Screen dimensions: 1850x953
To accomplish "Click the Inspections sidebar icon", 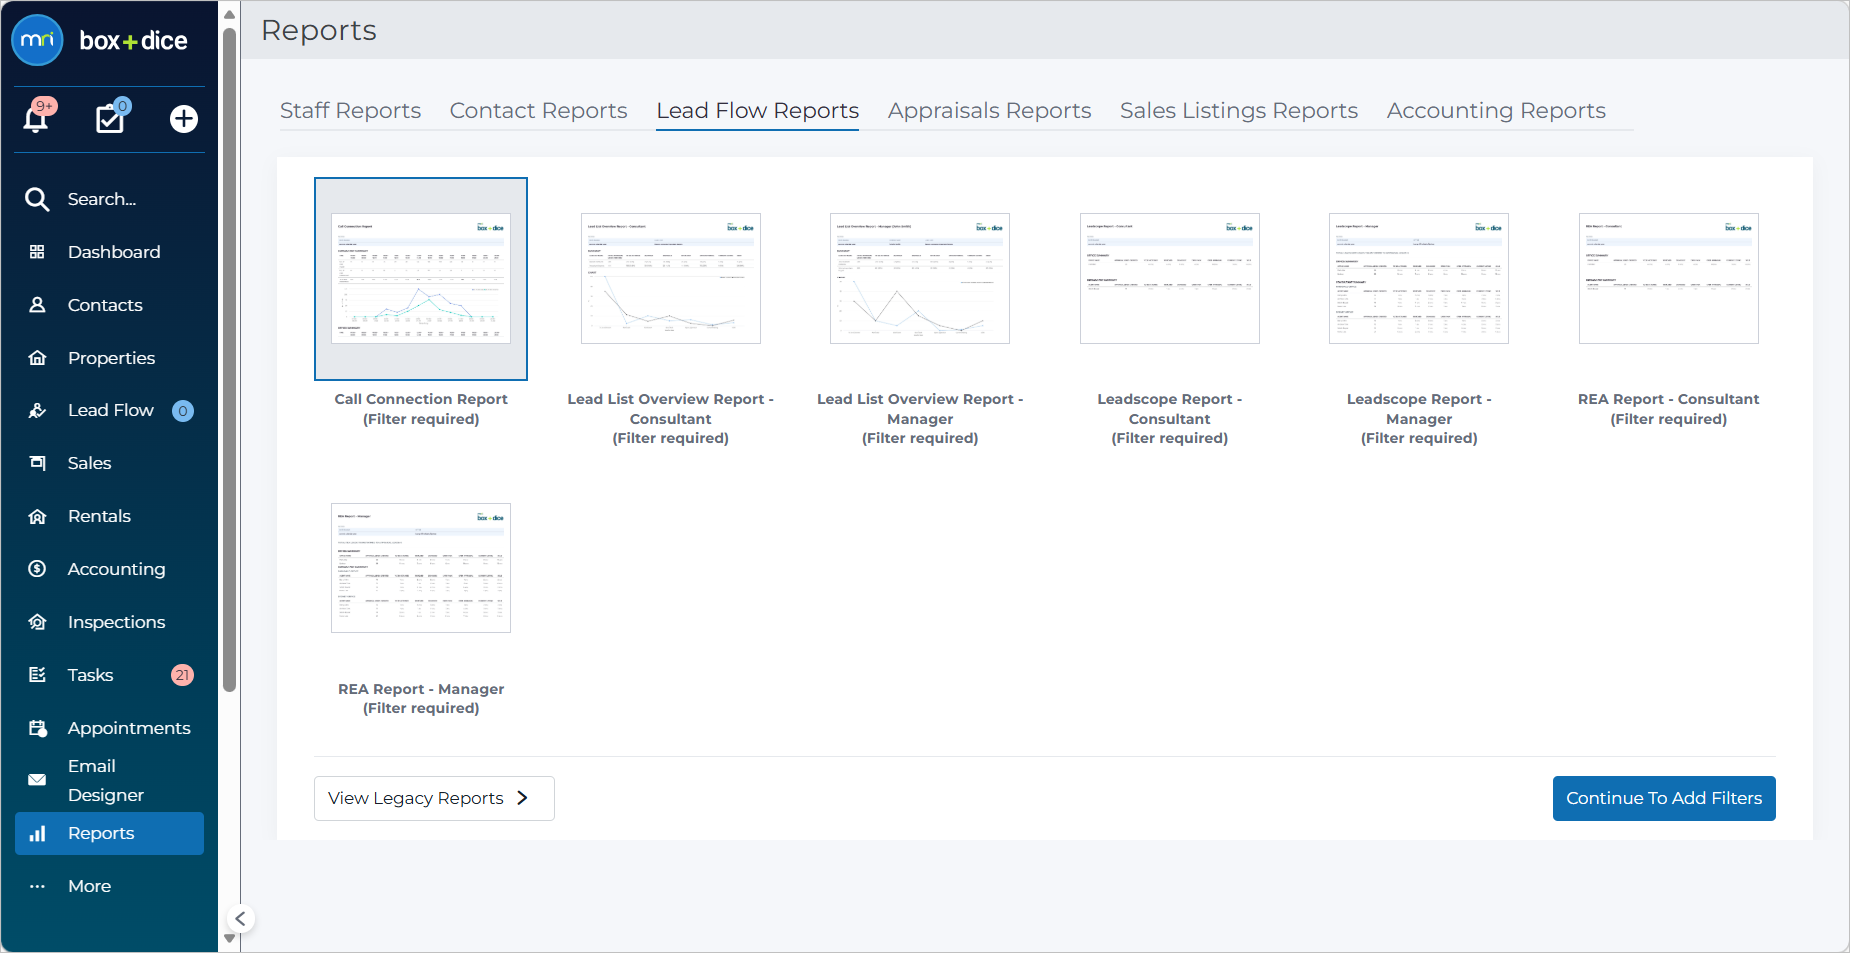I will (x=37, y=622).
